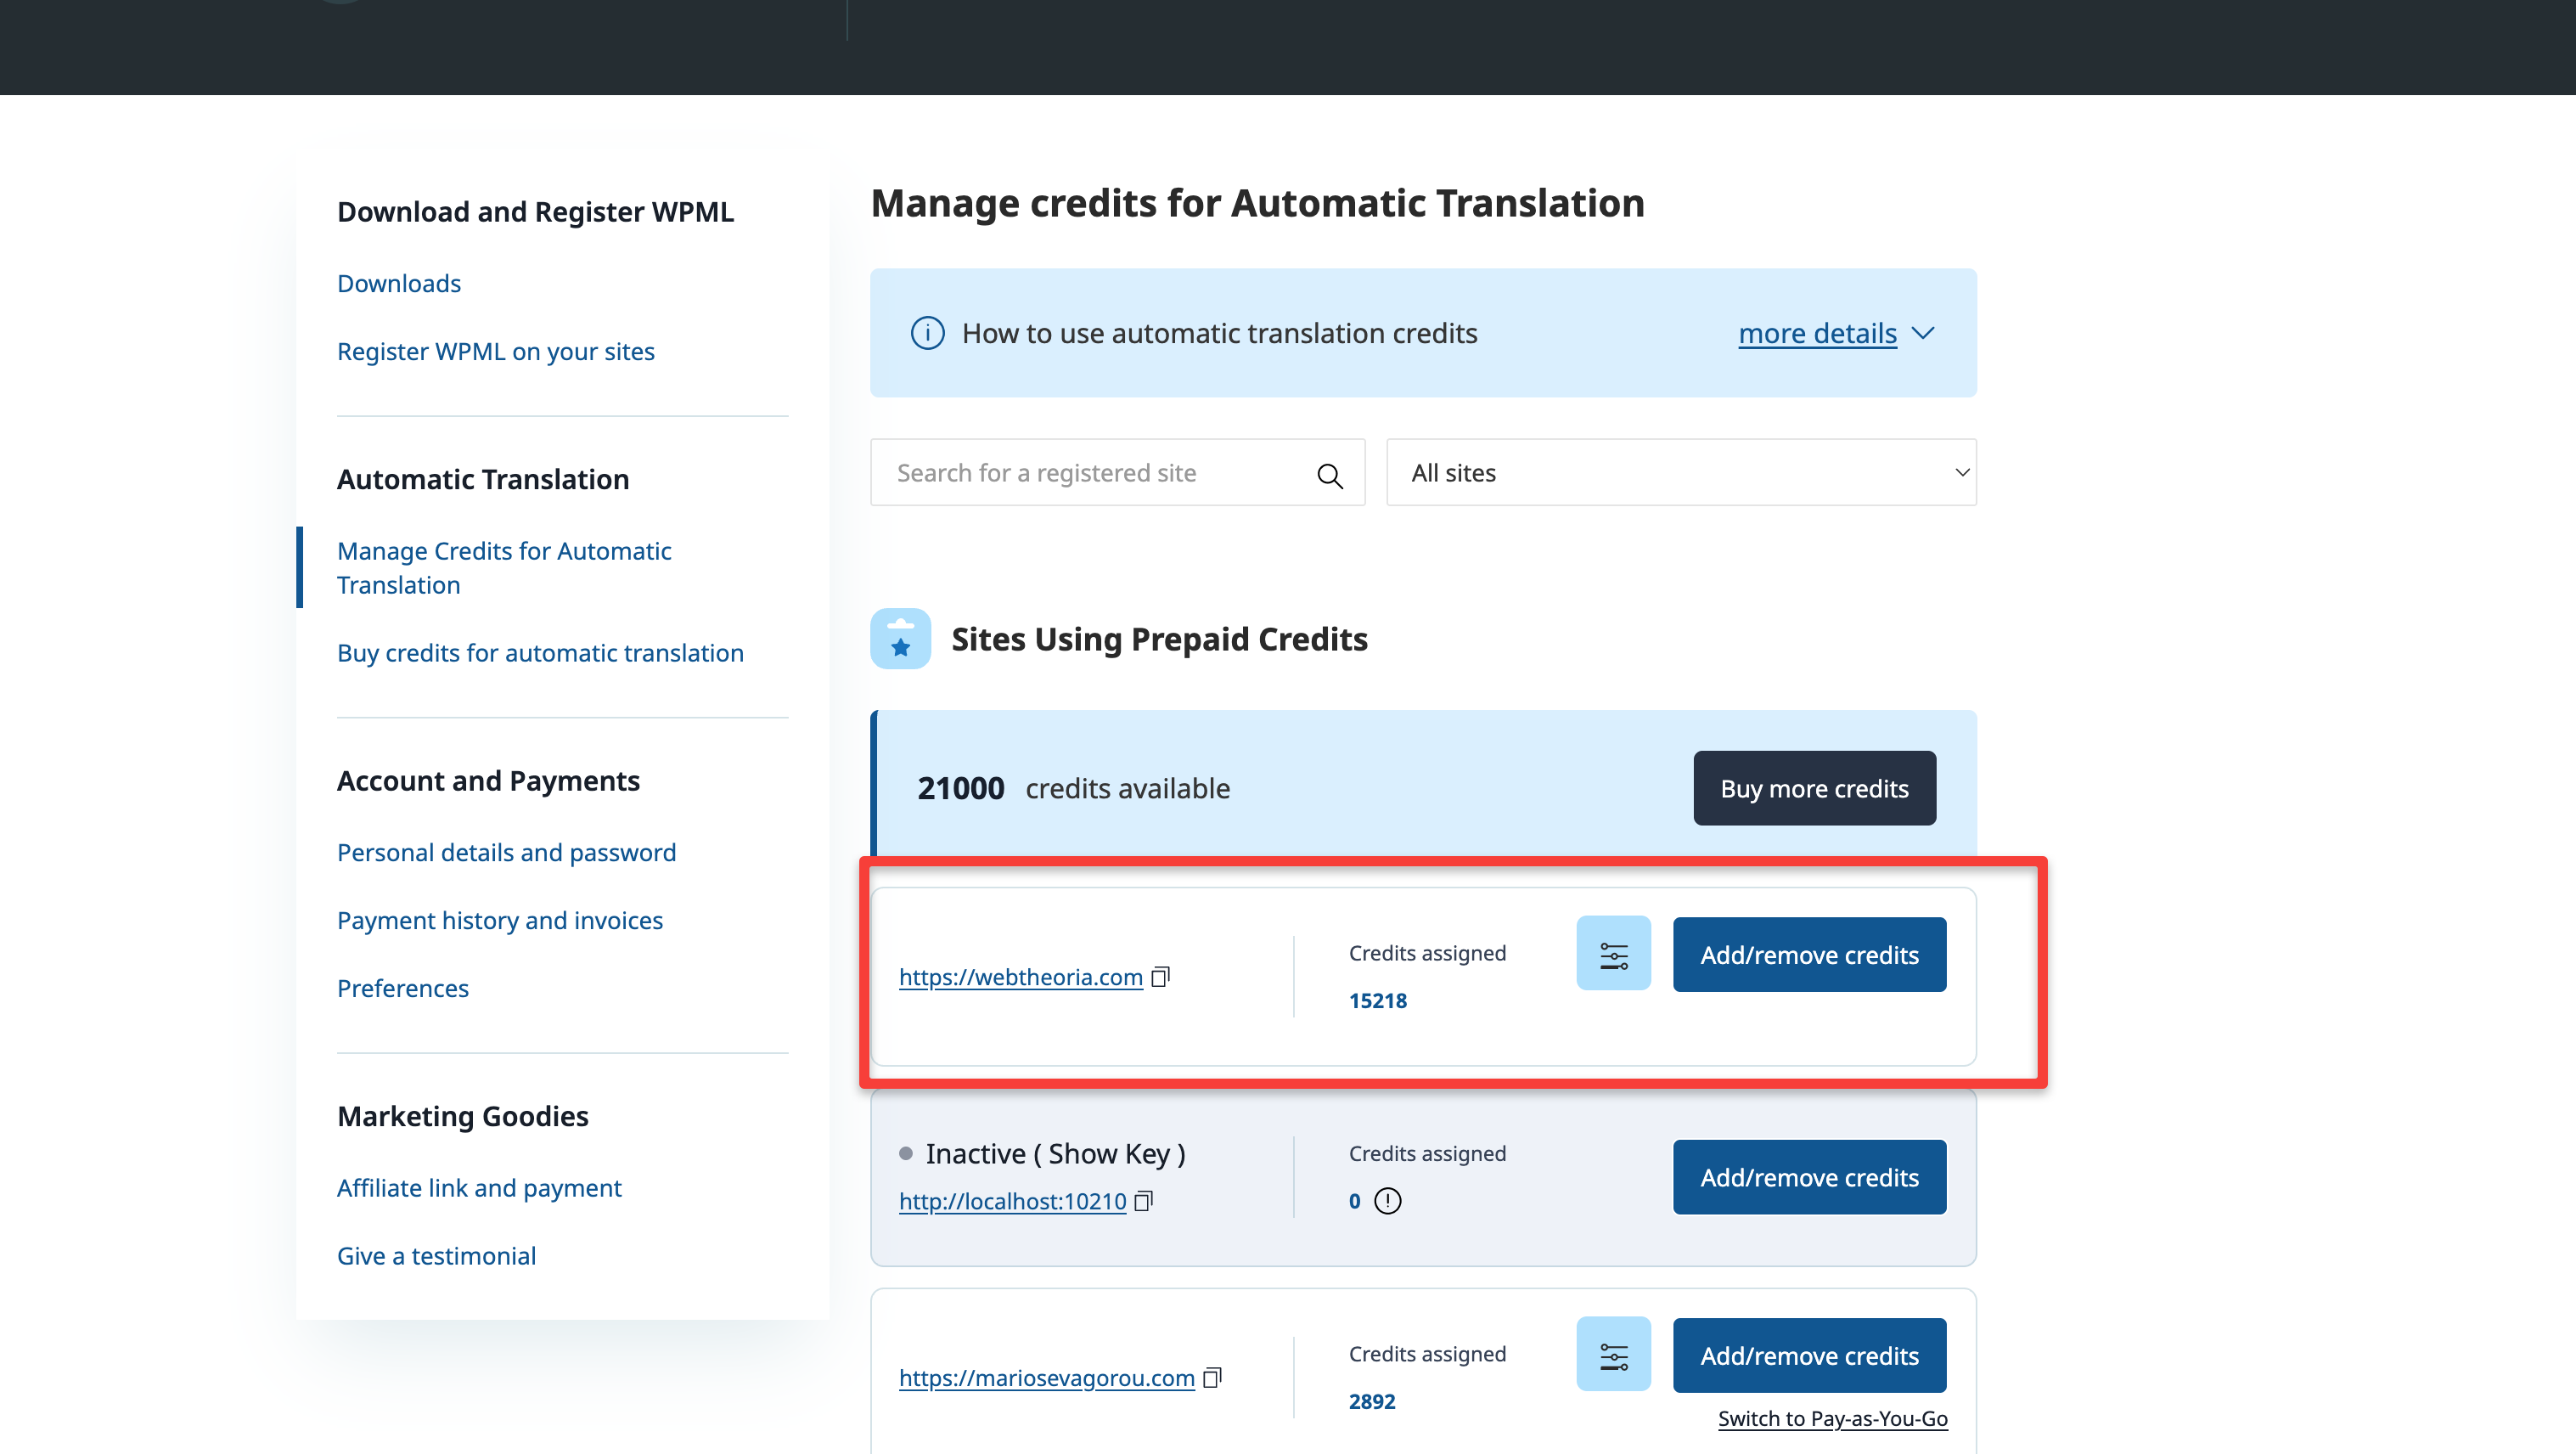The width and height of the screenshot is (2576, 1454).
Task: Click Switch to Pay-as-You-Go link
Action: tap(1832, 1418)
